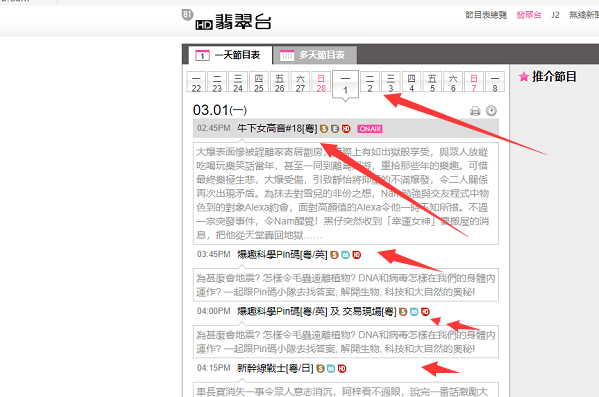Open 節目表總覽 in the top navigation
The width and height of the screenshot is (599, 397).
(x=486, y=15)
